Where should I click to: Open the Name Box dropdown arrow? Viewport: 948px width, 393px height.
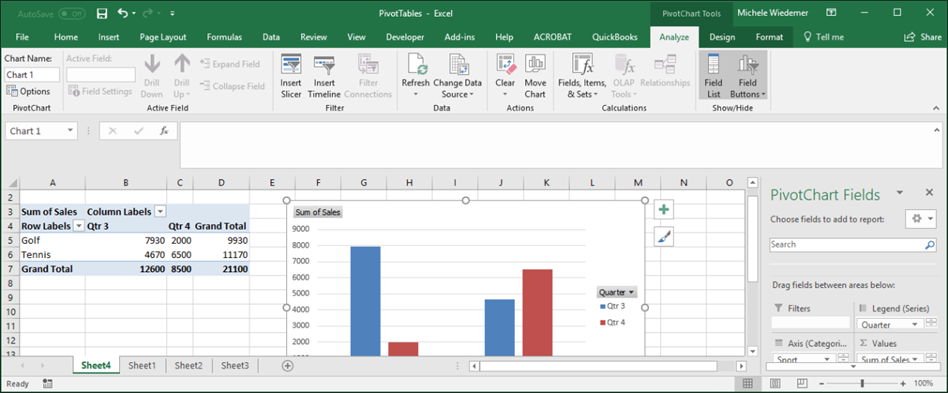point(71,131)
